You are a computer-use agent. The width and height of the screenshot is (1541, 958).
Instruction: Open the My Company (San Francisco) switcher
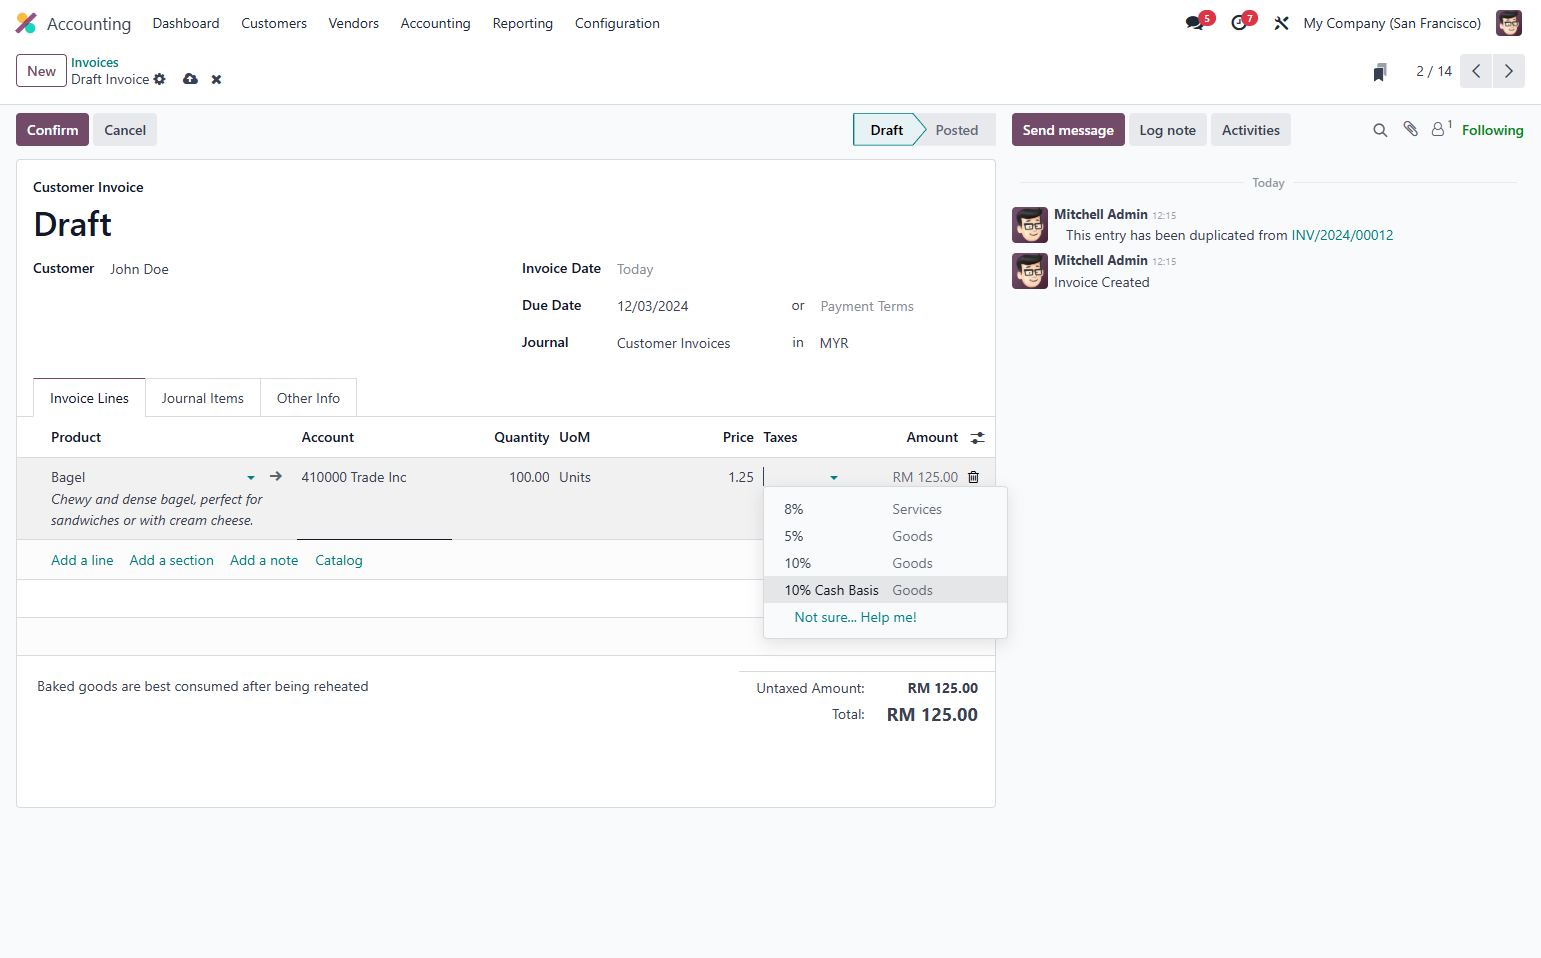[1392, 23]
